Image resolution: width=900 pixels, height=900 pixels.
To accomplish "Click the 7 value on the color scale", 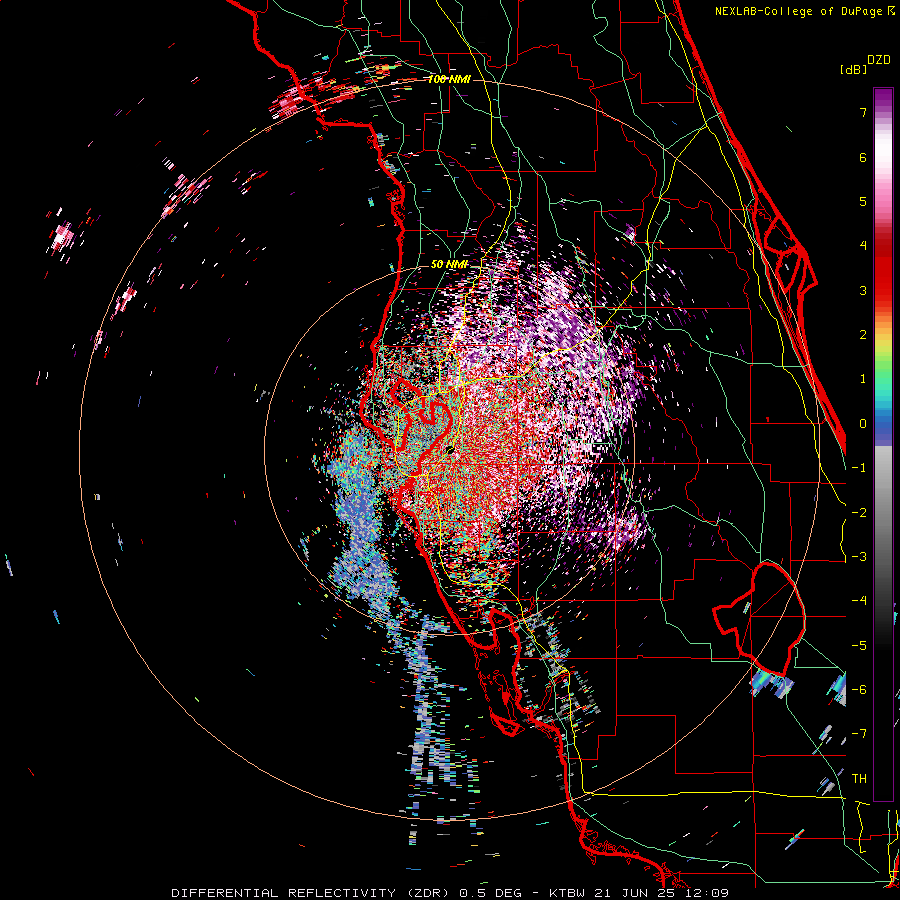I will pos(863,112).
